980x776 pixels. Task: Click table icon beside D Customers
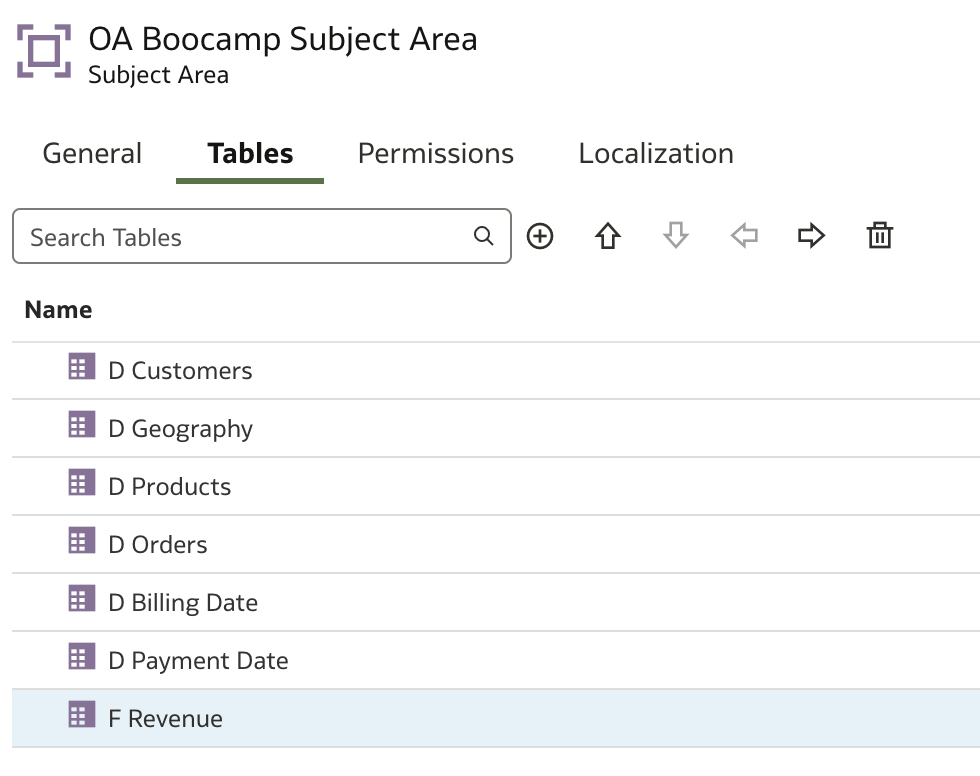(x=82, y=367)
